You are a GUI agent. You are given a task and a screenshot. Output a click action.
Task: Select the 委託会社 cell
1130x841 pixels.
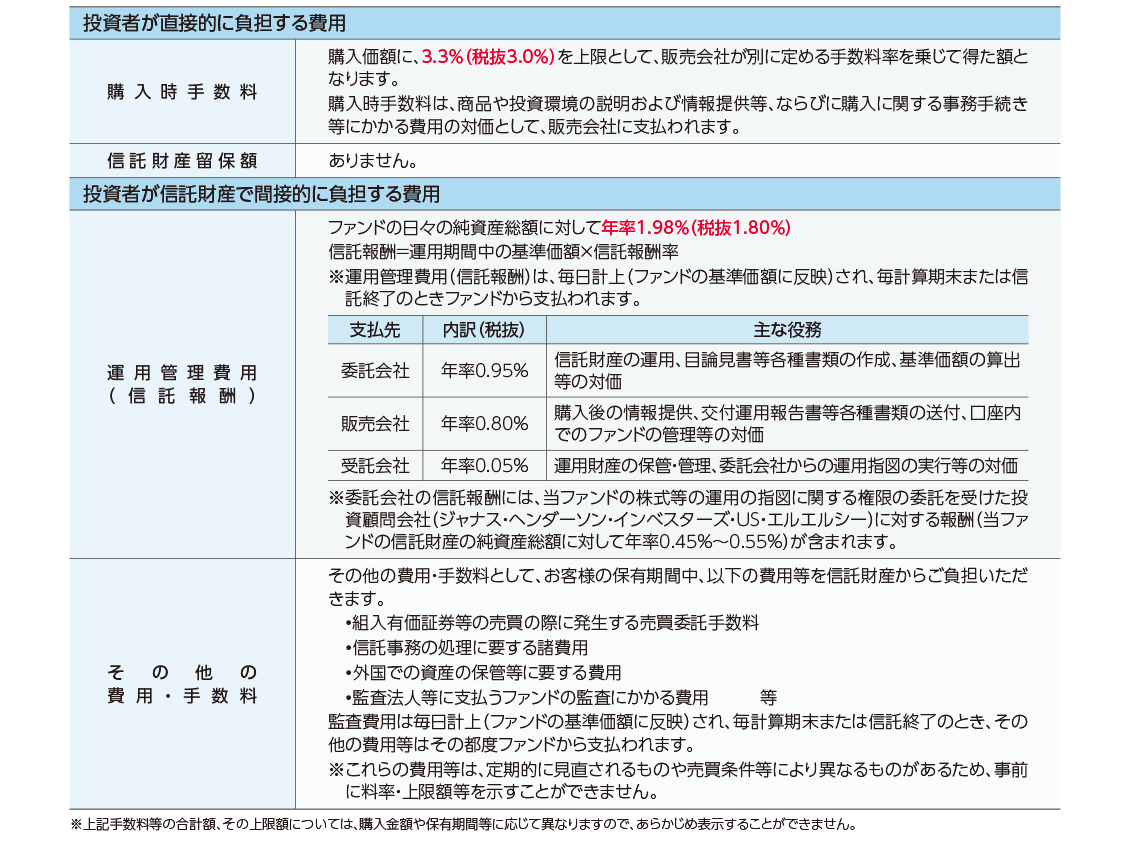coord(375,371)
